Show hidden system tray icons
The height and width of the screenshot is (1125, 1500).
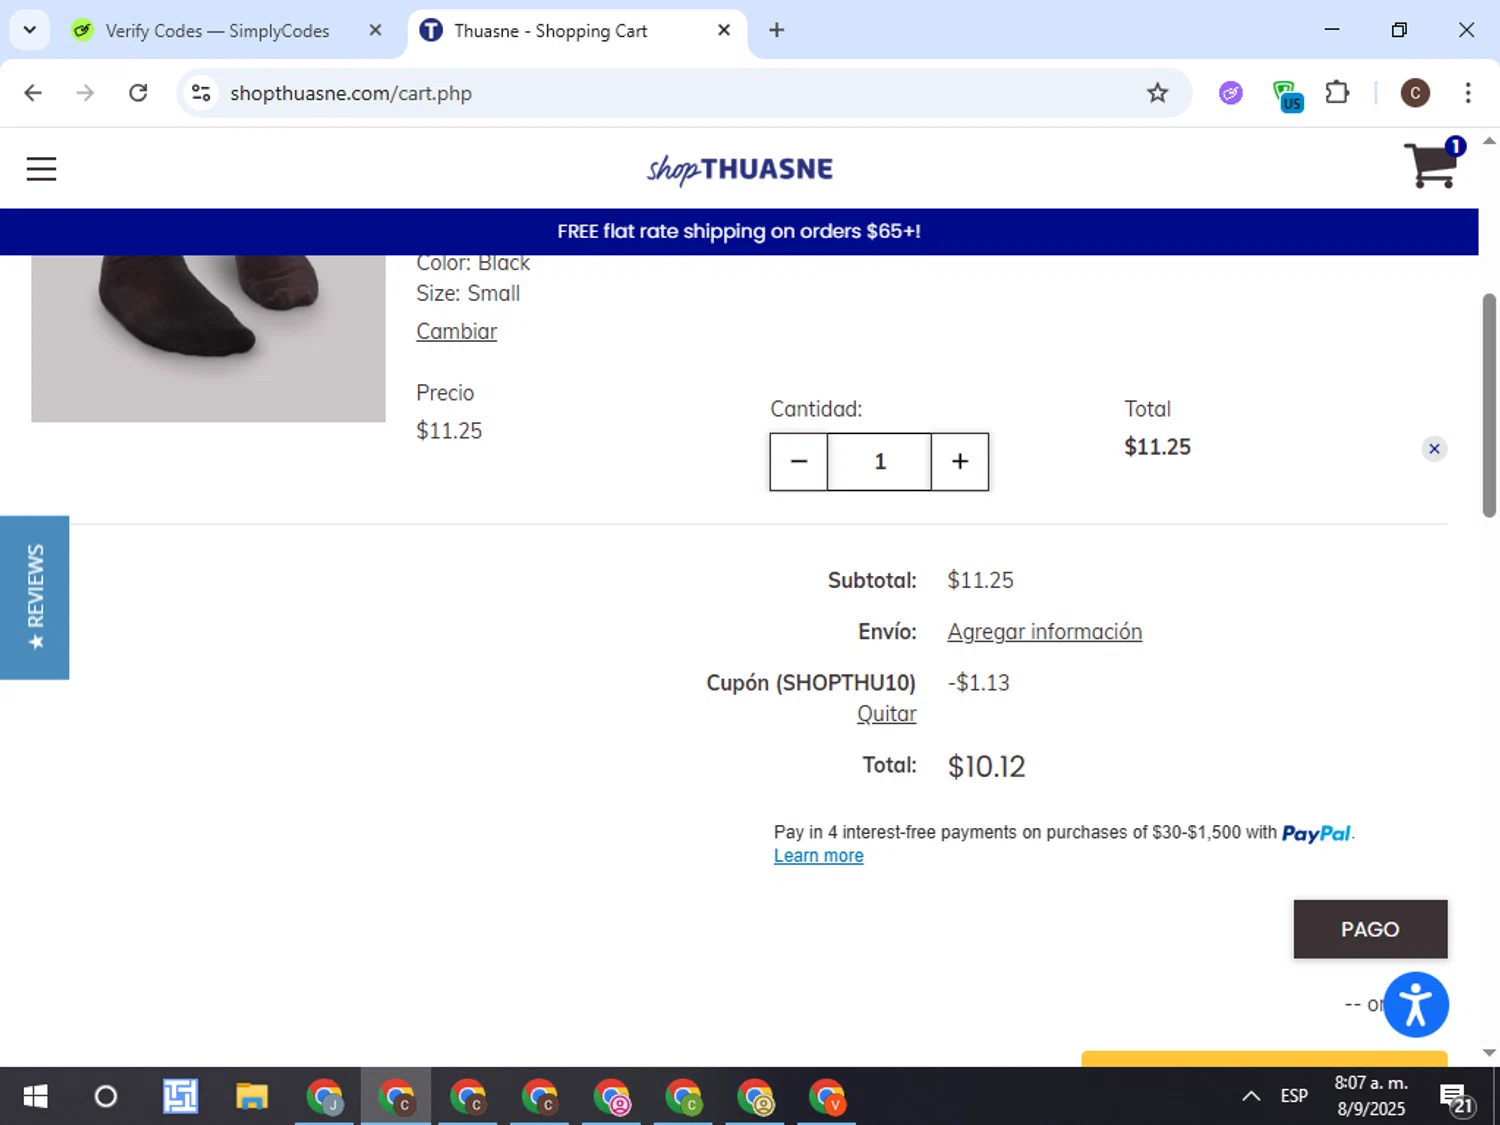1251,1097
